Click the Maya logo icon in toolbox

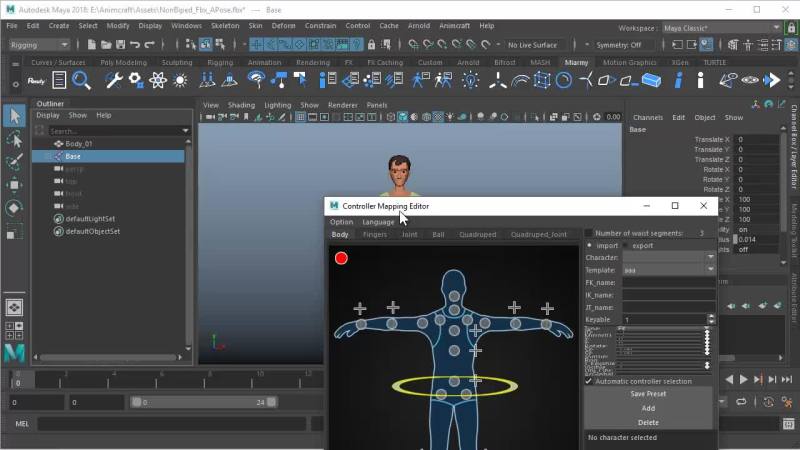(14, 353)
